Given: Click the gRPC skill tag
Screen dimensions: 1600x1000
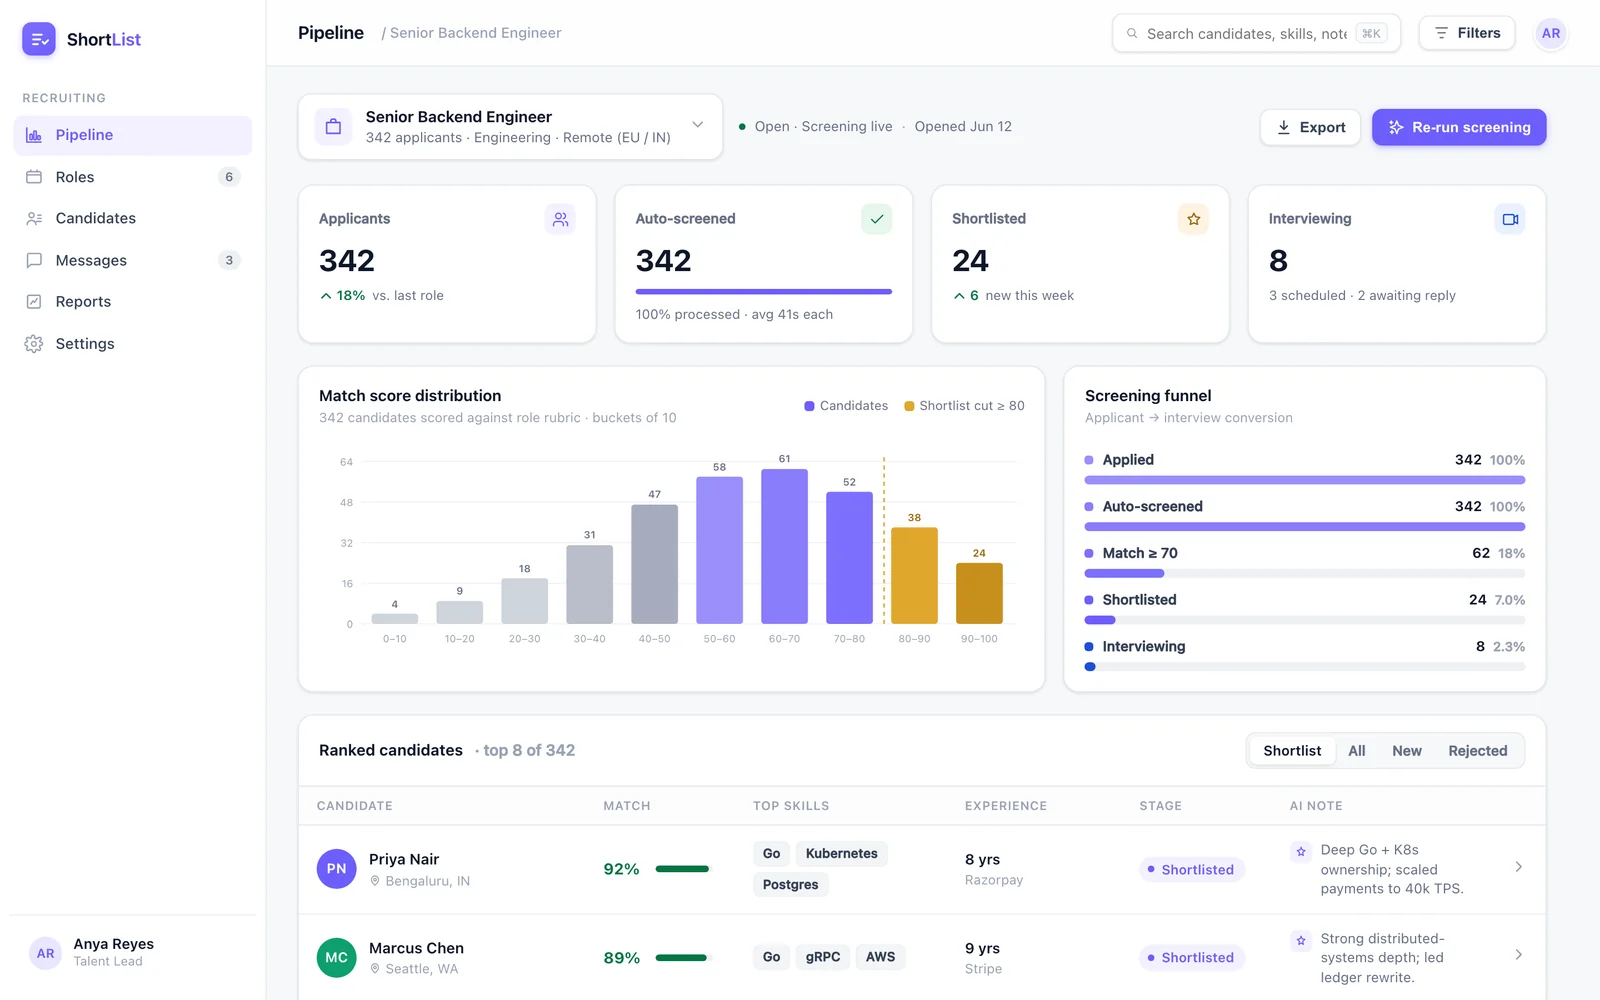Looking at the screenshot, I should click(x=823, y=957).
